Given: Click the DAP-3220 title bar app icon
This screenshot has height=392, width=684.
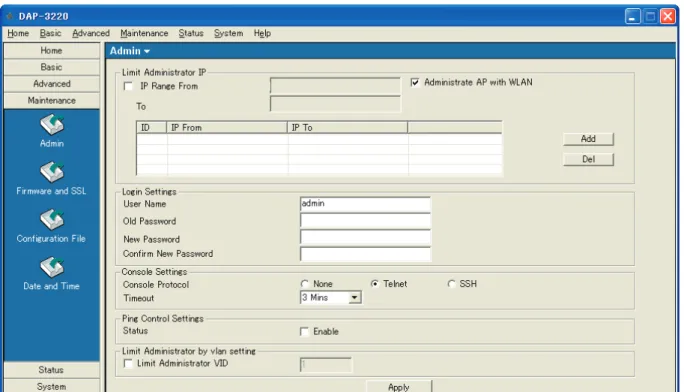Looking at the screenshot, I should (9, 16).
